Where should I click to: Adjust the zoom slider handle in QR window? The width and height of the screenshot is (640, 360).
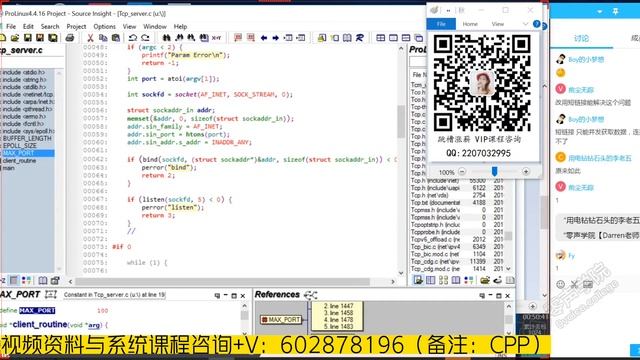click(x=494, y=171)
